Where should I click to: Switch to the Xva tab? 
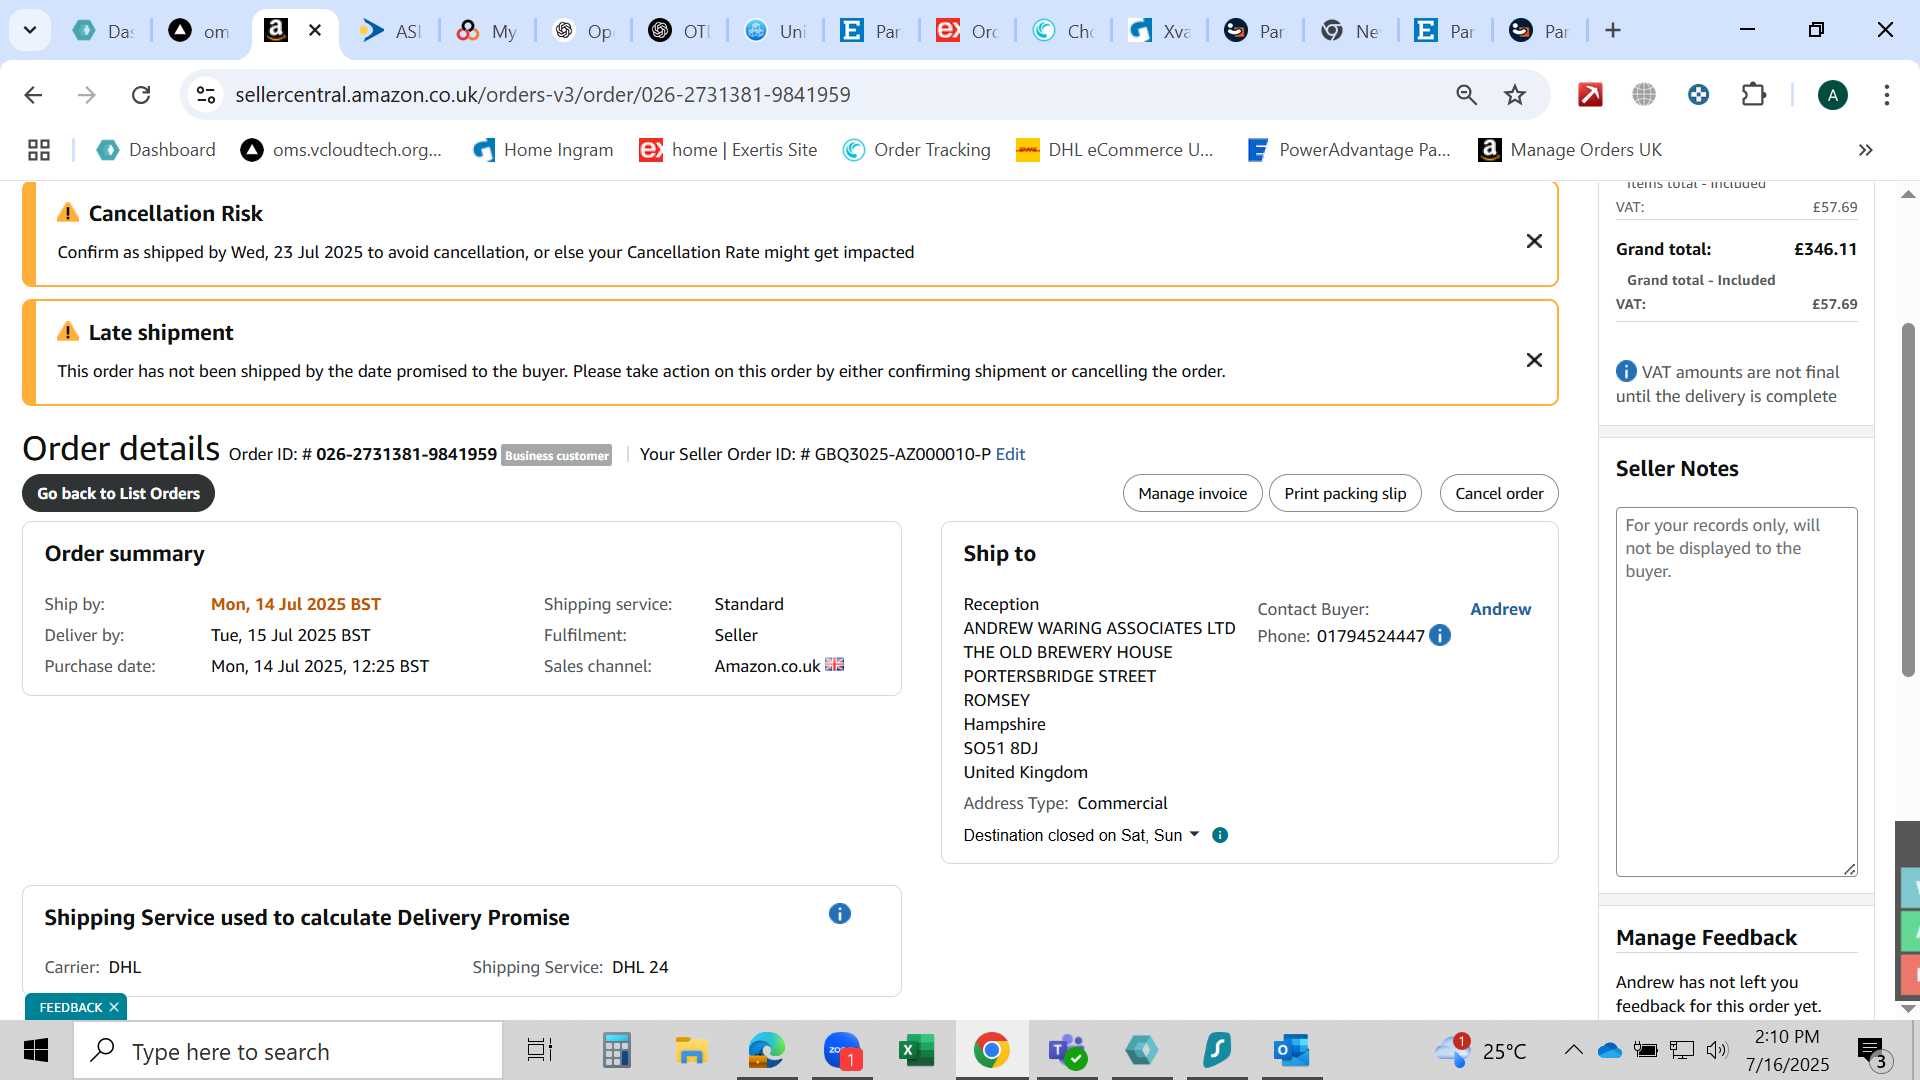tap(1159, 31)
